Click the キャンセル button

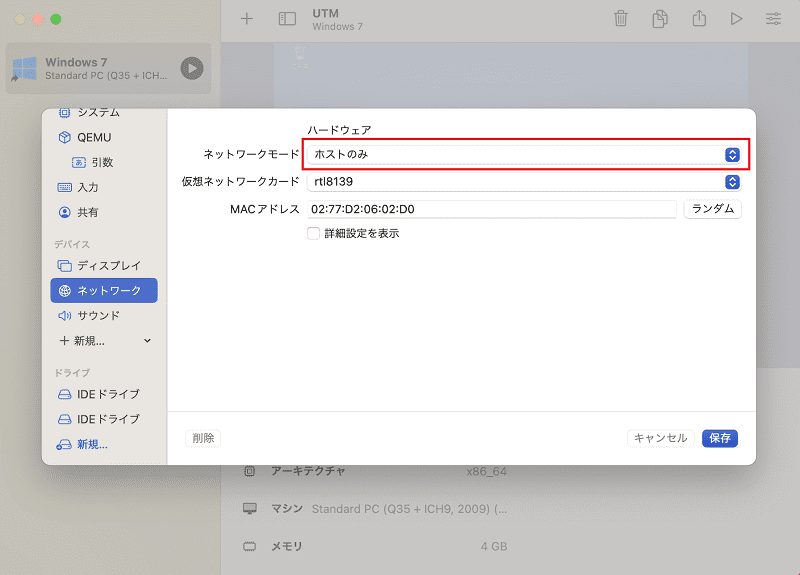coord(660,438)
